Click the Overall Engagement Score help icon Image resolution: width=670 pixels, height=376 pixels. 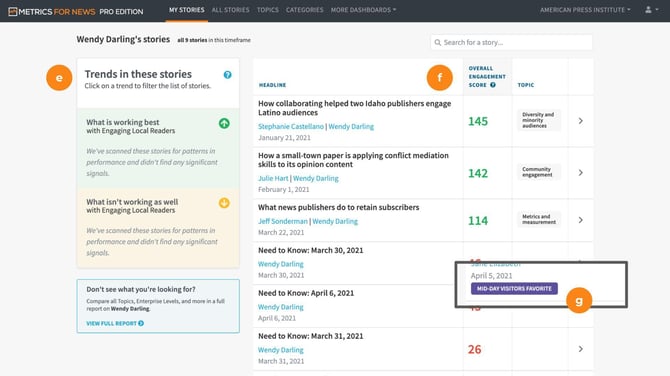493,85
